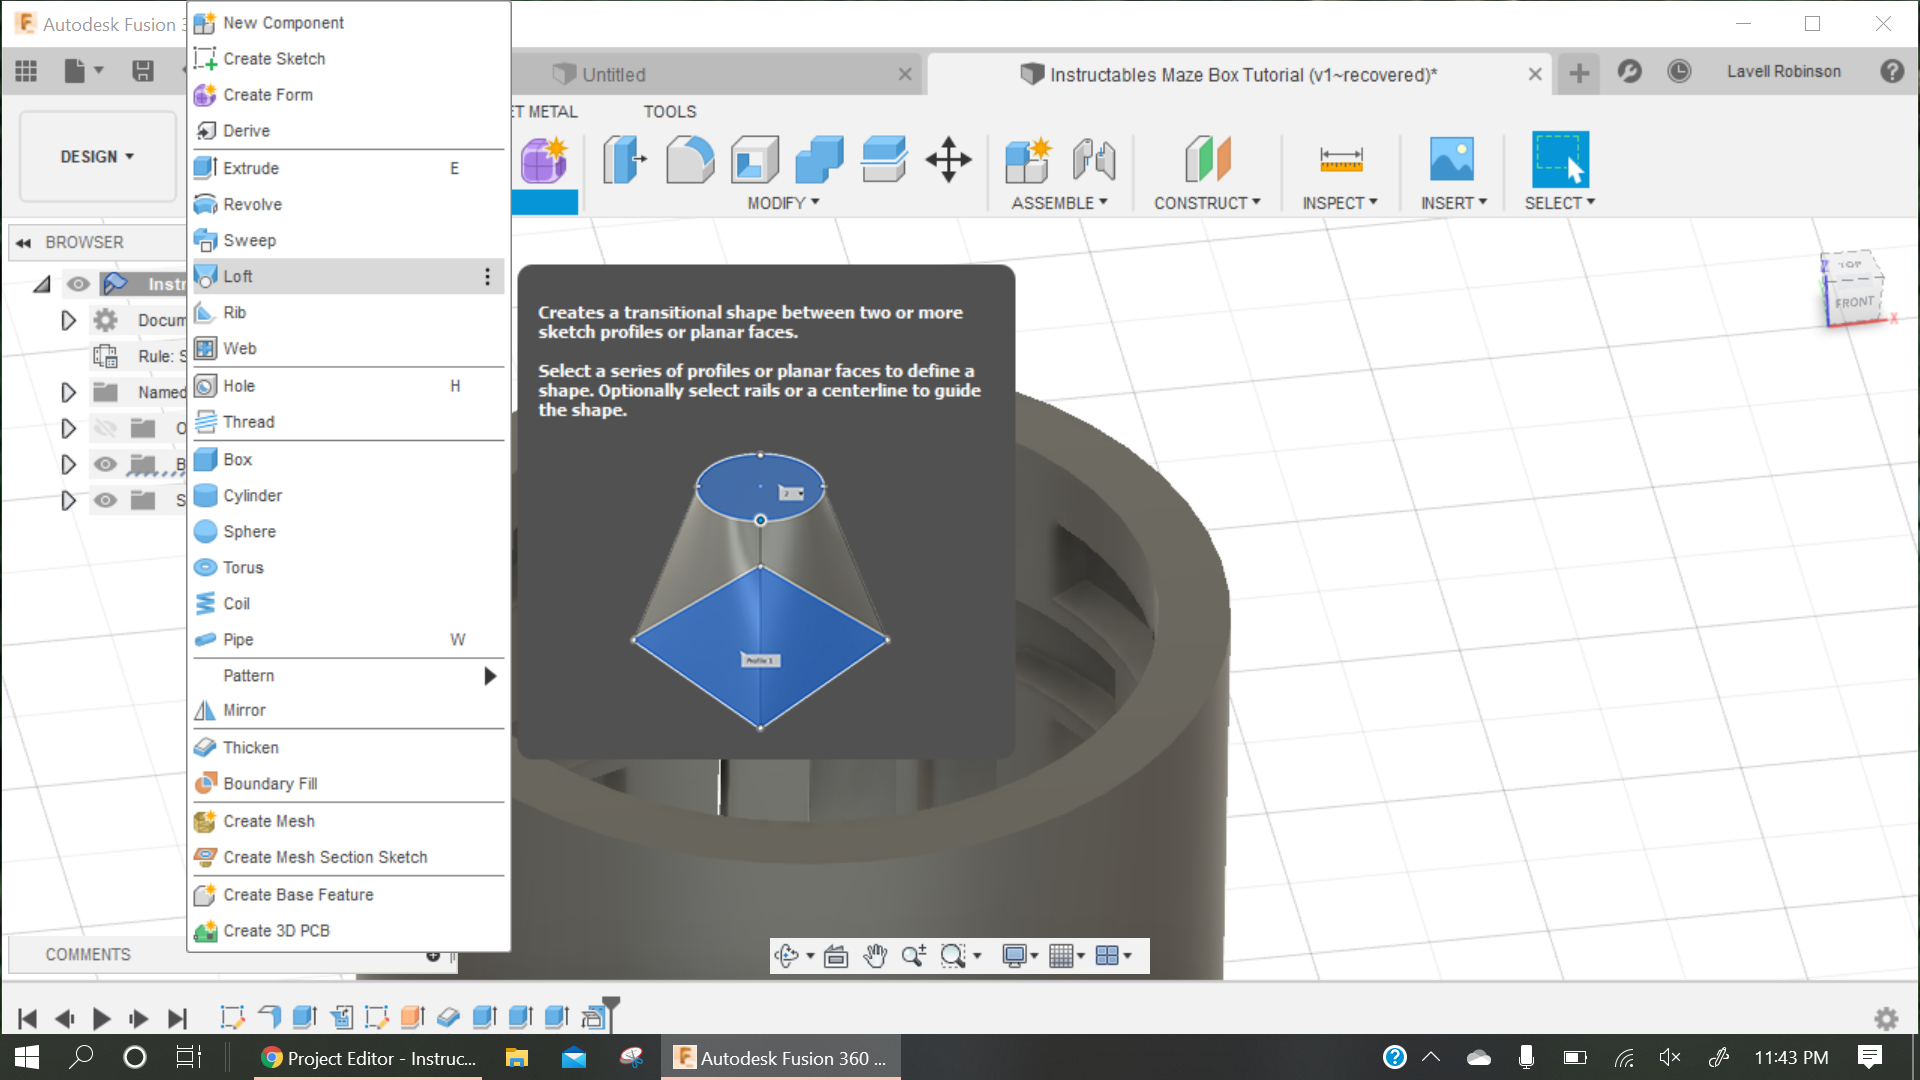Screen dimensions: 1920x1080
Task: Jump to the timeline beginning
Action: (x=27, y=1018)
